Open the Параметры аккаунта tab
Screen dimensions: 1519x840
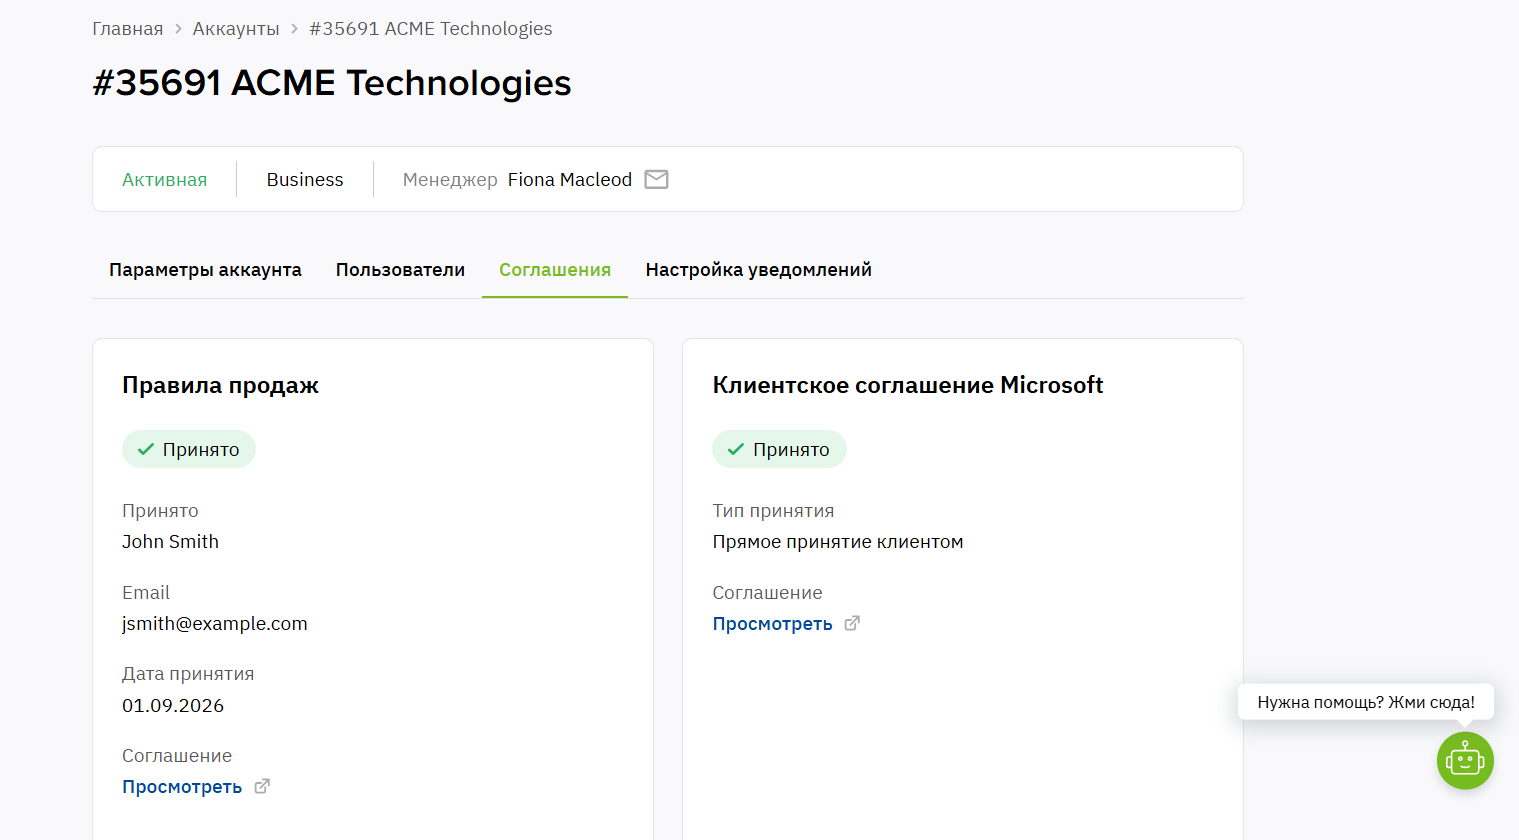coord(205,270)
